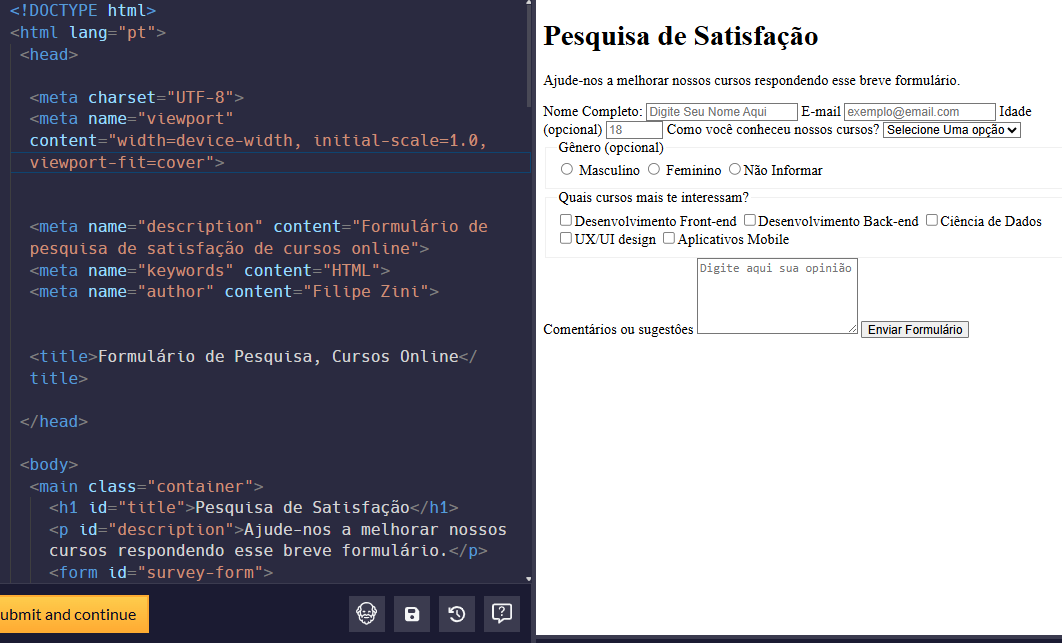Open the Selecione Uma opção dropdown

click(952, 129)
